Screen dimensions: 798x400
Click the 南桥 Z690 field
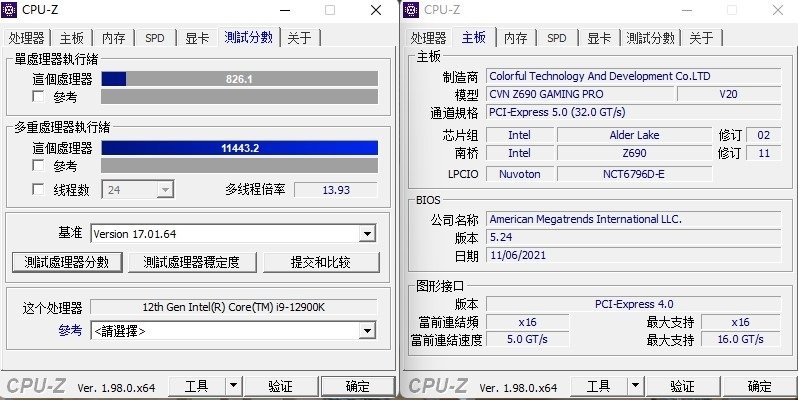click(634, 153)
